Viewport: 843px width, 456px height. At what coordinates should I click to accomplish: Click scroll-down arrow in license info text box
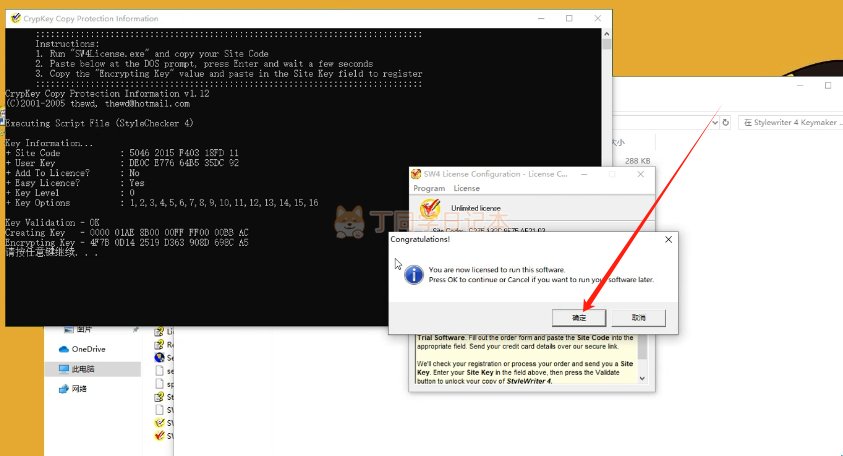point(642,378)
